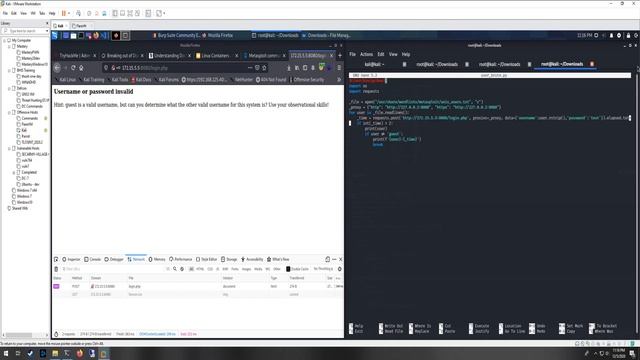Open NetHunter bookmark
This screenshot has height=360, width=640.
(x=241, y=80)
